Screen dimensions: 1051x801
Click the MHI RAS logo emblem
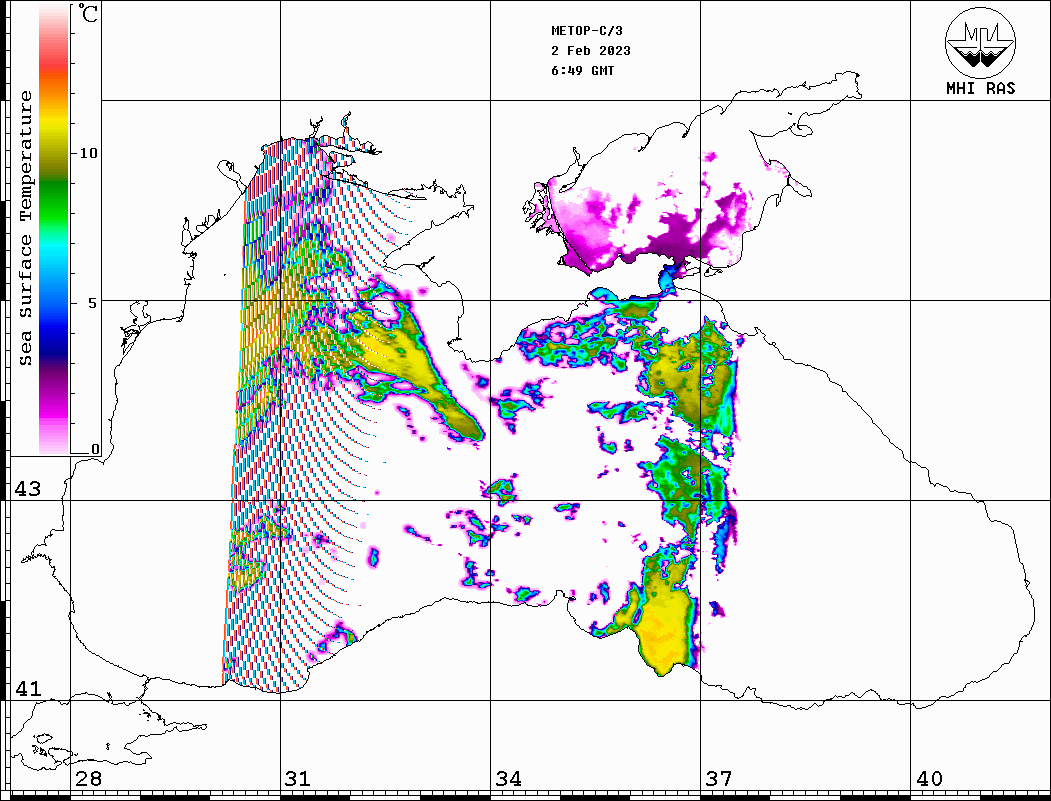(x=980, y=43)
